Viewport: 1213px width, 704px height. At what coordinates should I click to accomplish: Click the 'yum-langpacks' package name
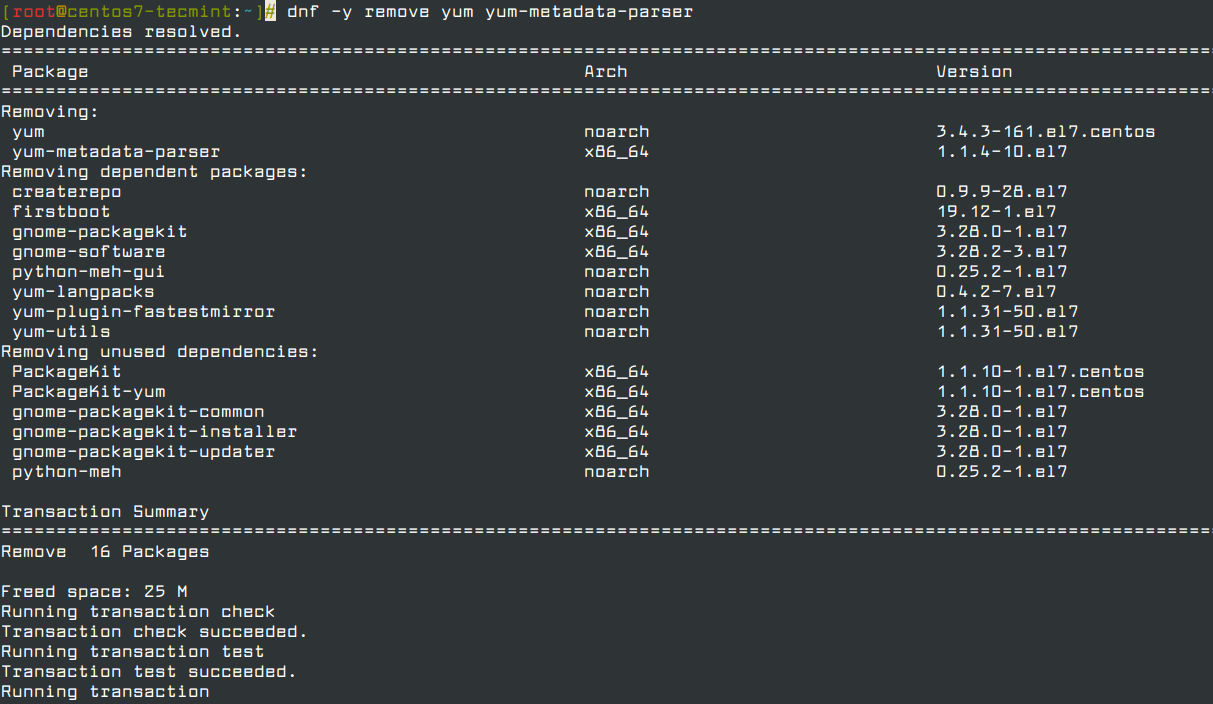click(x=83, y=292)
